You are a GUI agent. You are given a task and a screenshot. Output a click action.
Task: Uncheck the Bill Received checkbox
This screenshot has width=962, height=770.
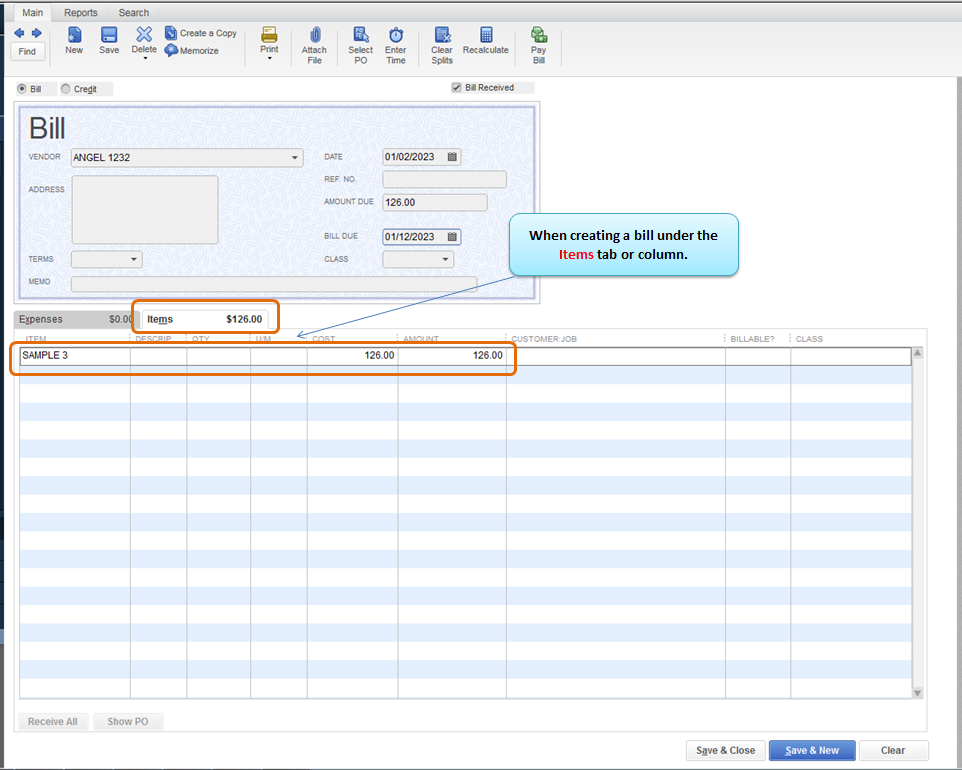tap(457, 88)
